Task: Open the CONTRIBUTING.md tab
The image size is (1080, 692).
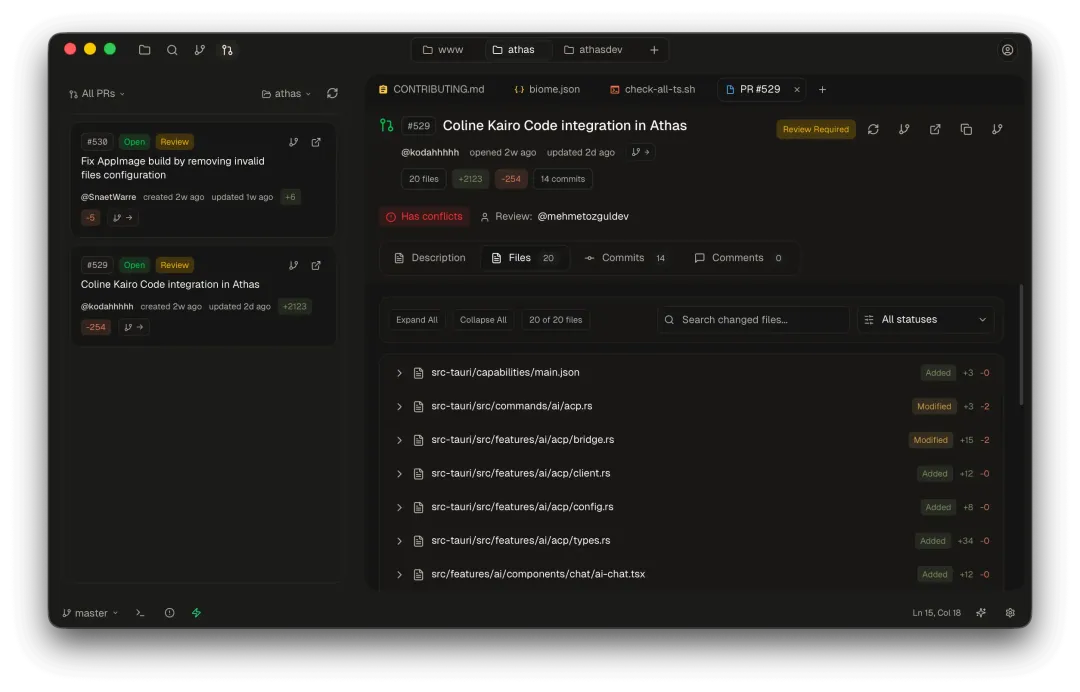Action: tap(432, 90)
